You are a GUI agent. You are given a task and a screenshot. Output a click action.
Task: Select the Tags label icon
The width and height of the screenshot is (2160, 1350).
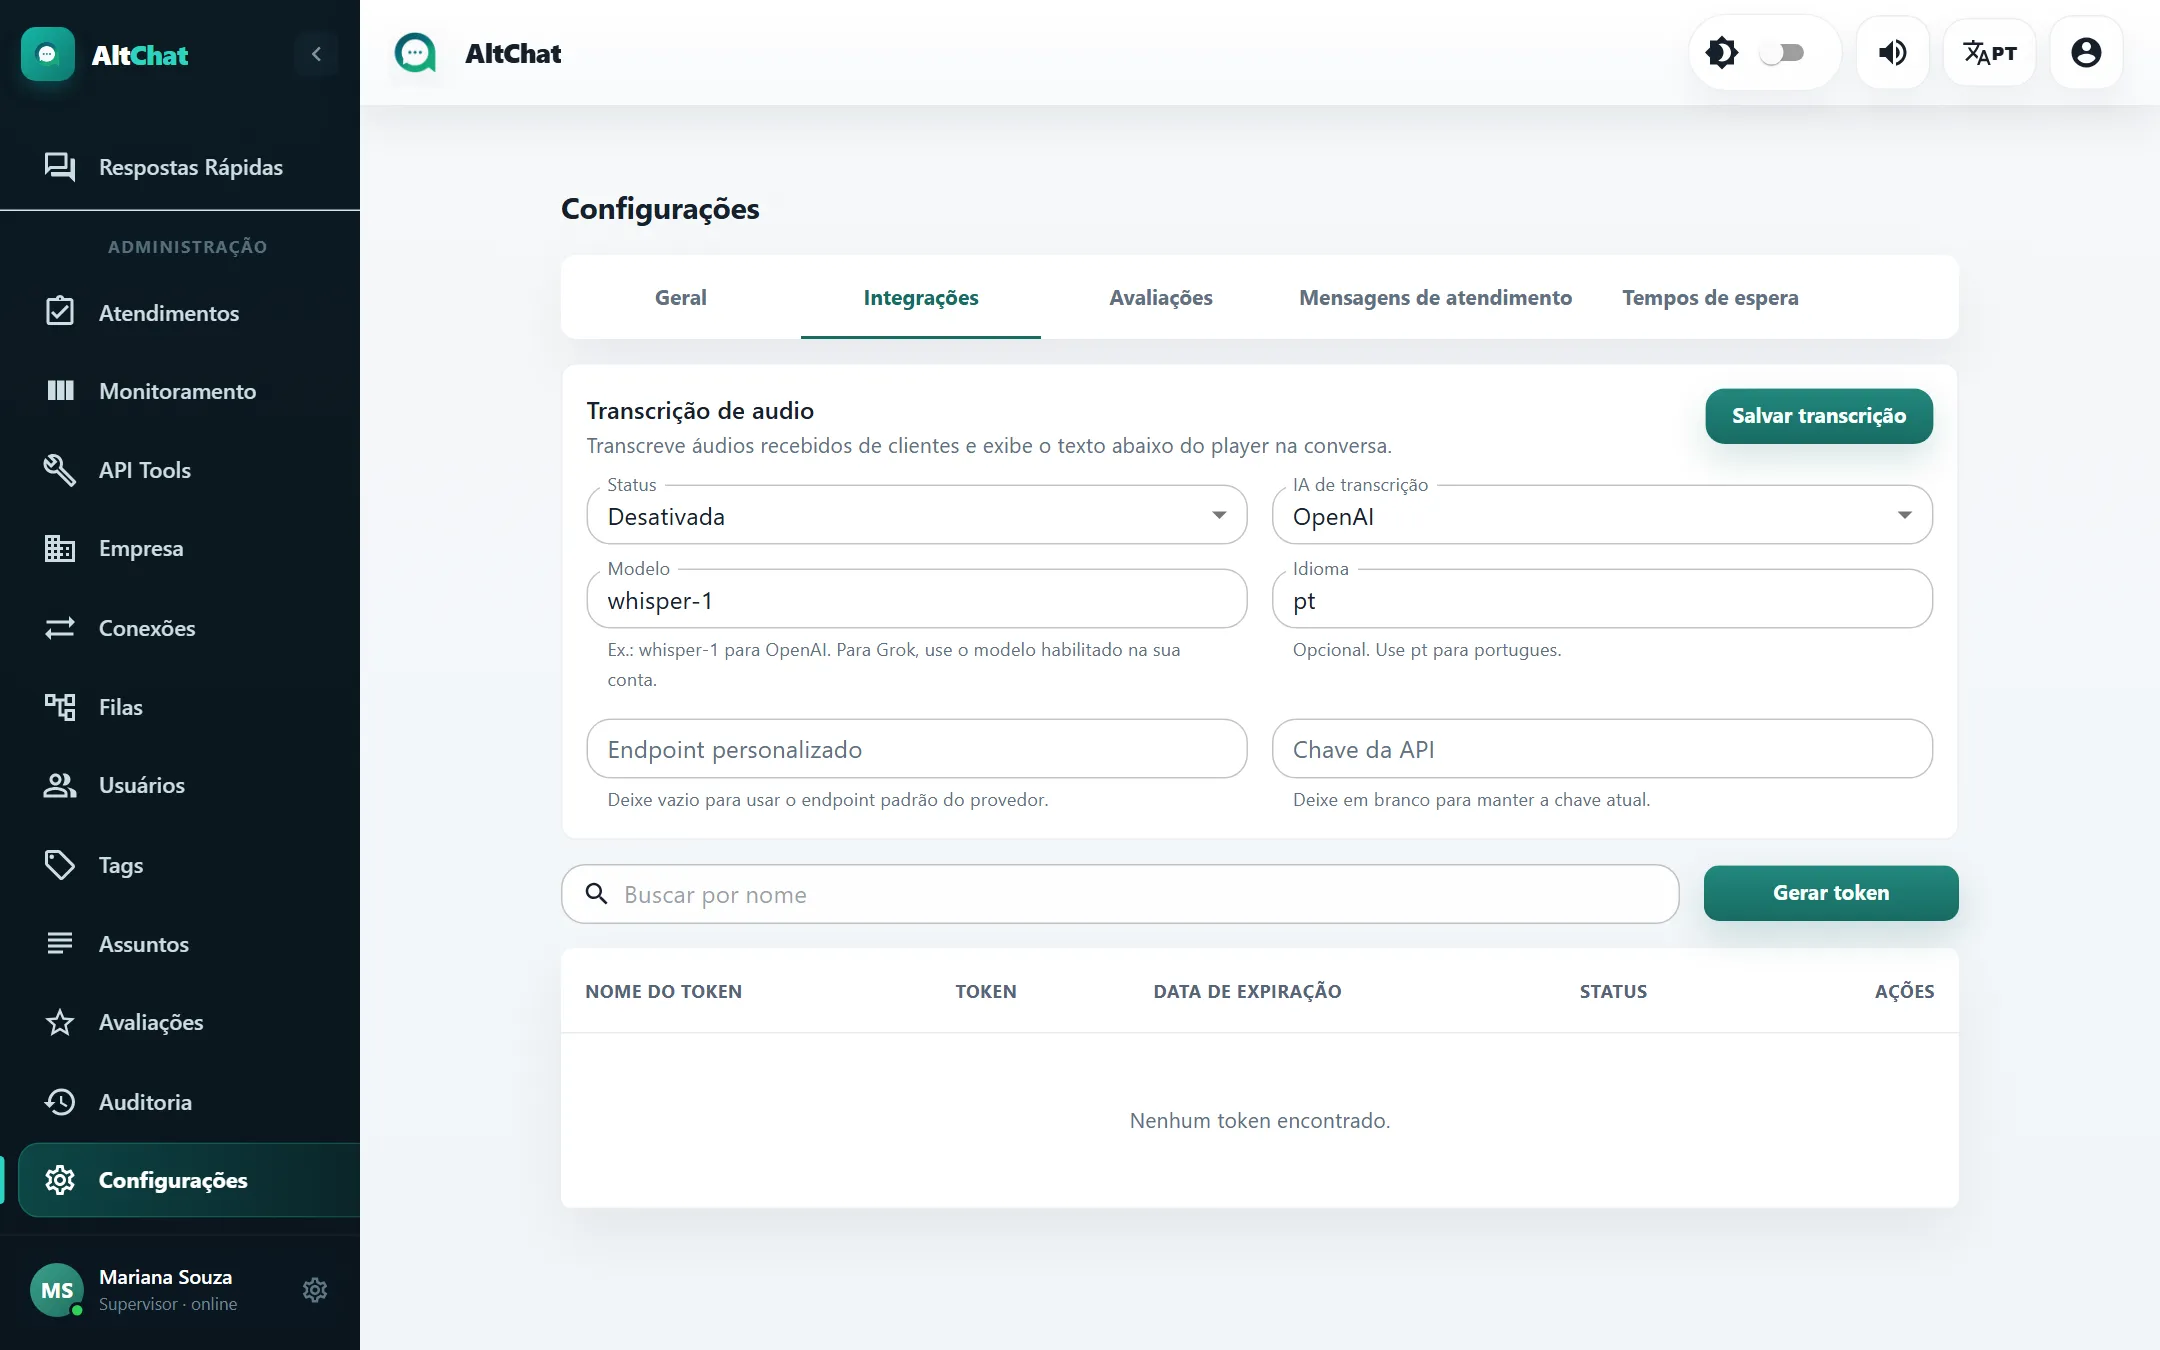pyautogui.click(x=60, y=865)
